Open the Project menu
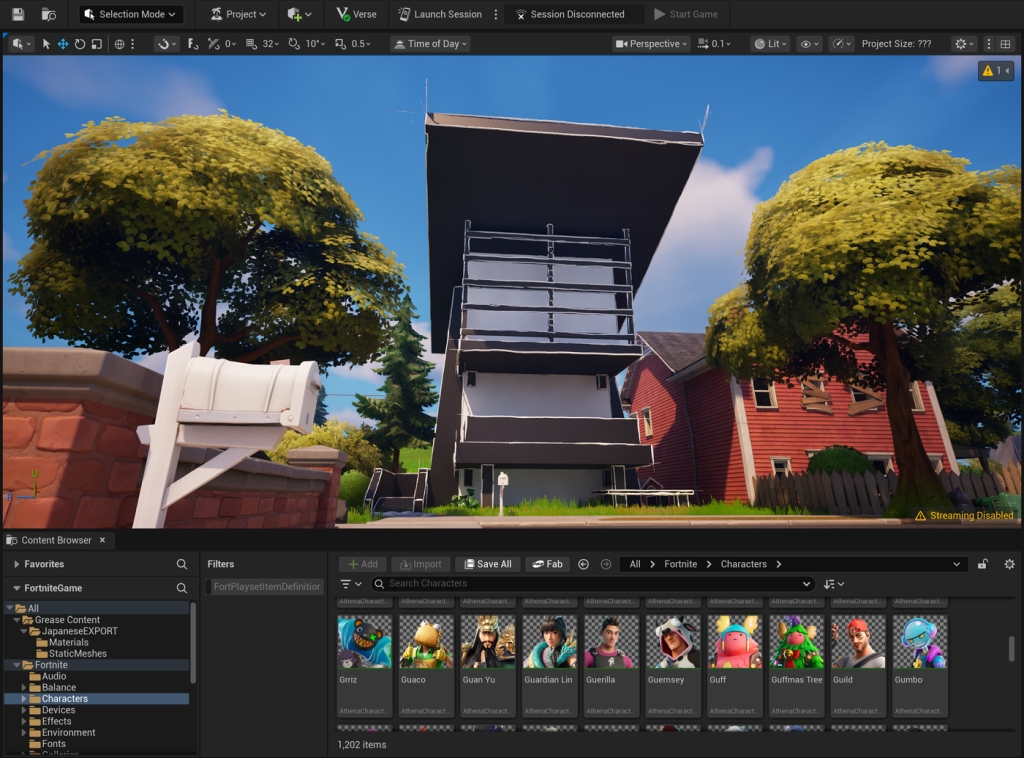 coord(238,14)
